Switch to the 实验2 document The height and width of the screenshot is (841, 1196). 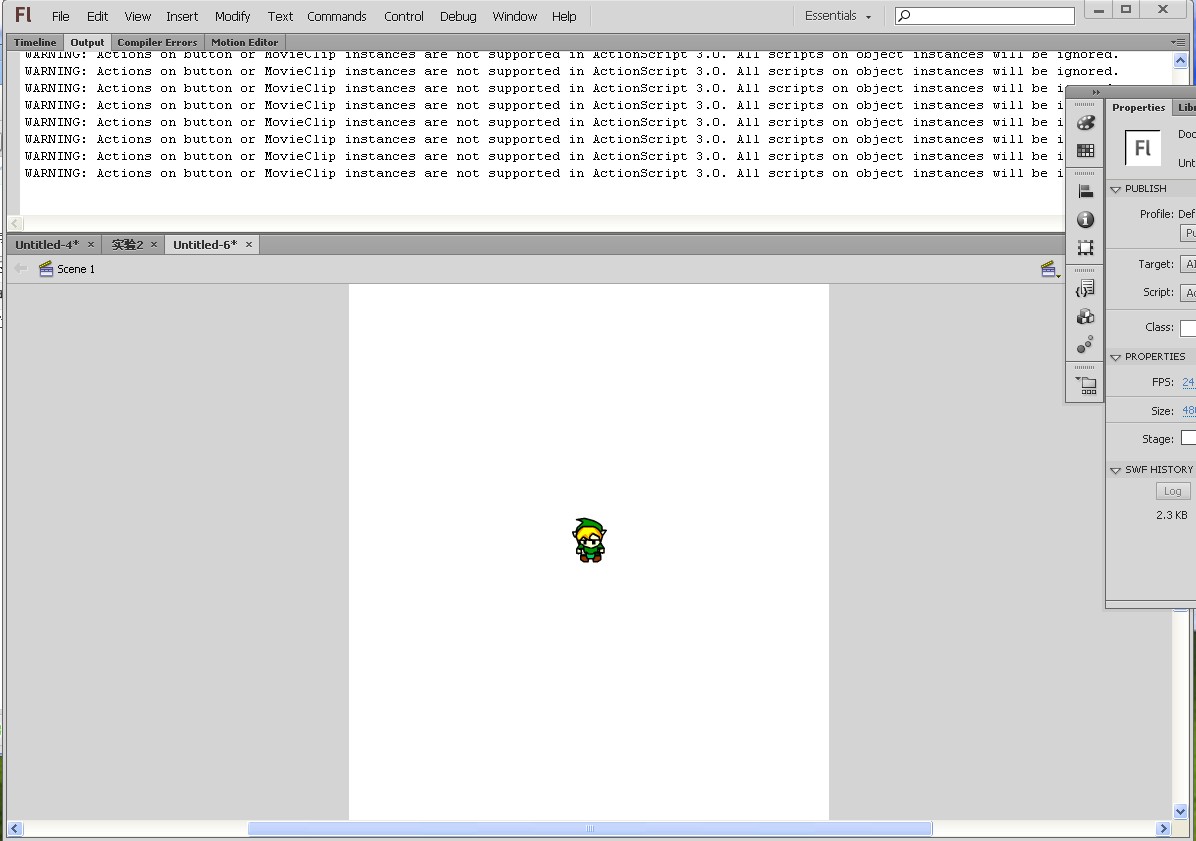pos(127,245)
